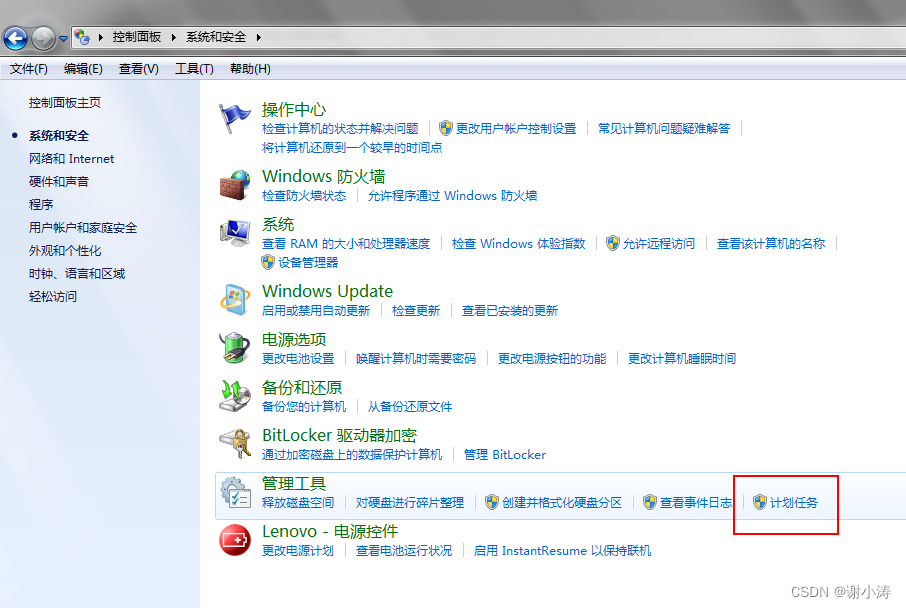This screenshot has width=906, height=608.
Task: Expand breadcrumb arrow before 控制面板
Action: [x=101, y=37]
